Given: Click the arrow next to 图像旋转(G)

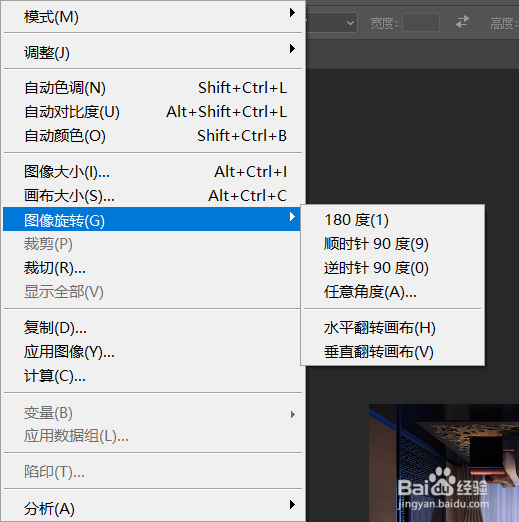Looking at the screenshot, I should [x=292, y=217].
